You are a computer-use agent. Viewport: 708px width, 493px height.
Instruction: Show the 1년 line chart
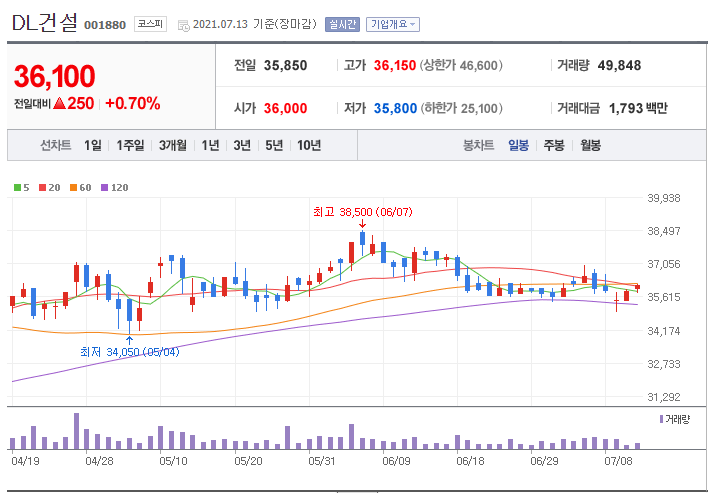[210, 145]
